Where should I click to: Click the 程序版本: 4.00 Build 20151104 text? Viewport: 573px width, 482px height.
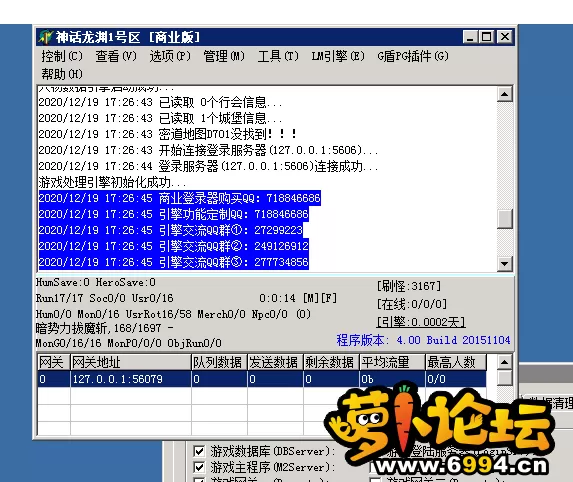(423, 340)
